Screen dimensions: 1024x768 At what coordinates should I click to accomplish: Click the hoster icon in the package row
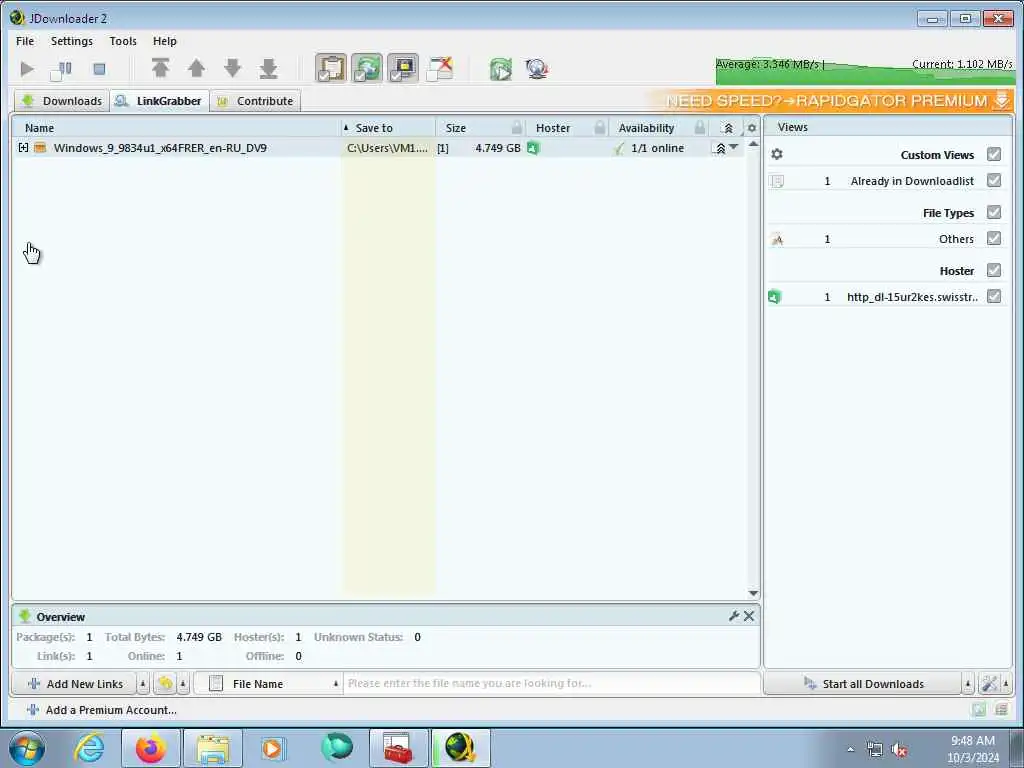[533, 148]
